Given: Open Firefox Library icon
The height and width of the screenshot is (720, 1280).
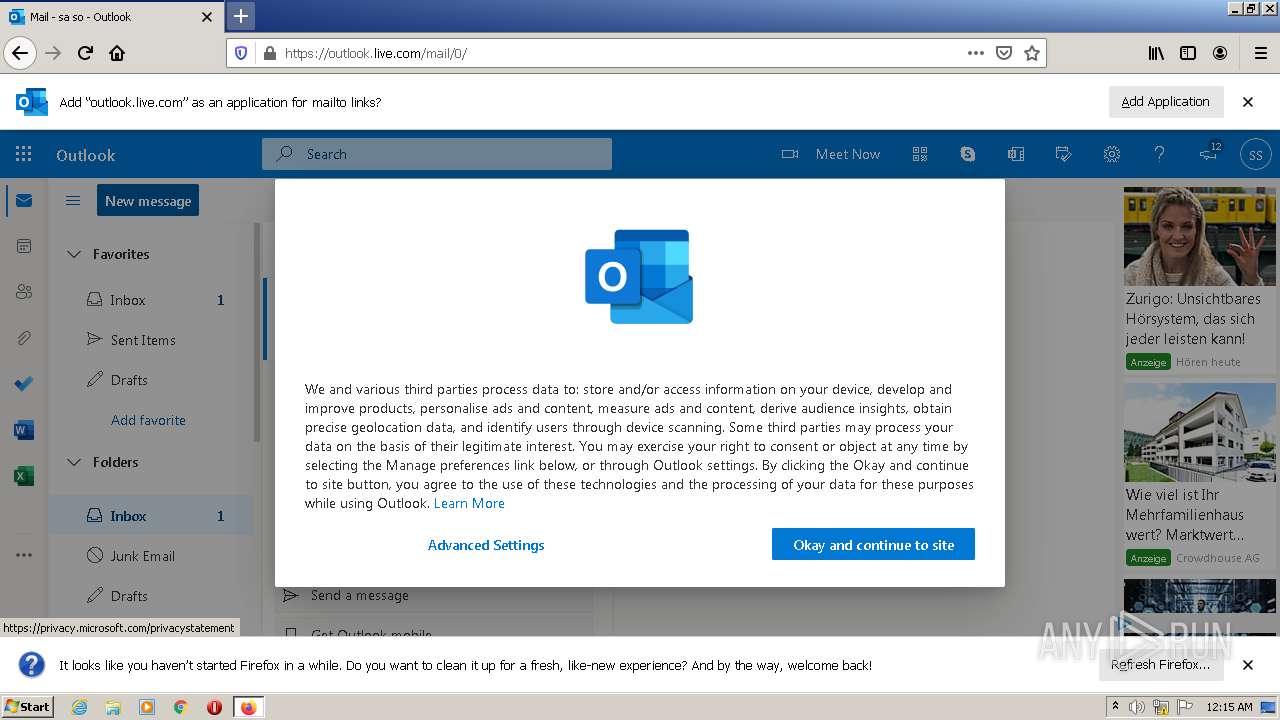Looking at the screenshot, I should pos(1156,53).
